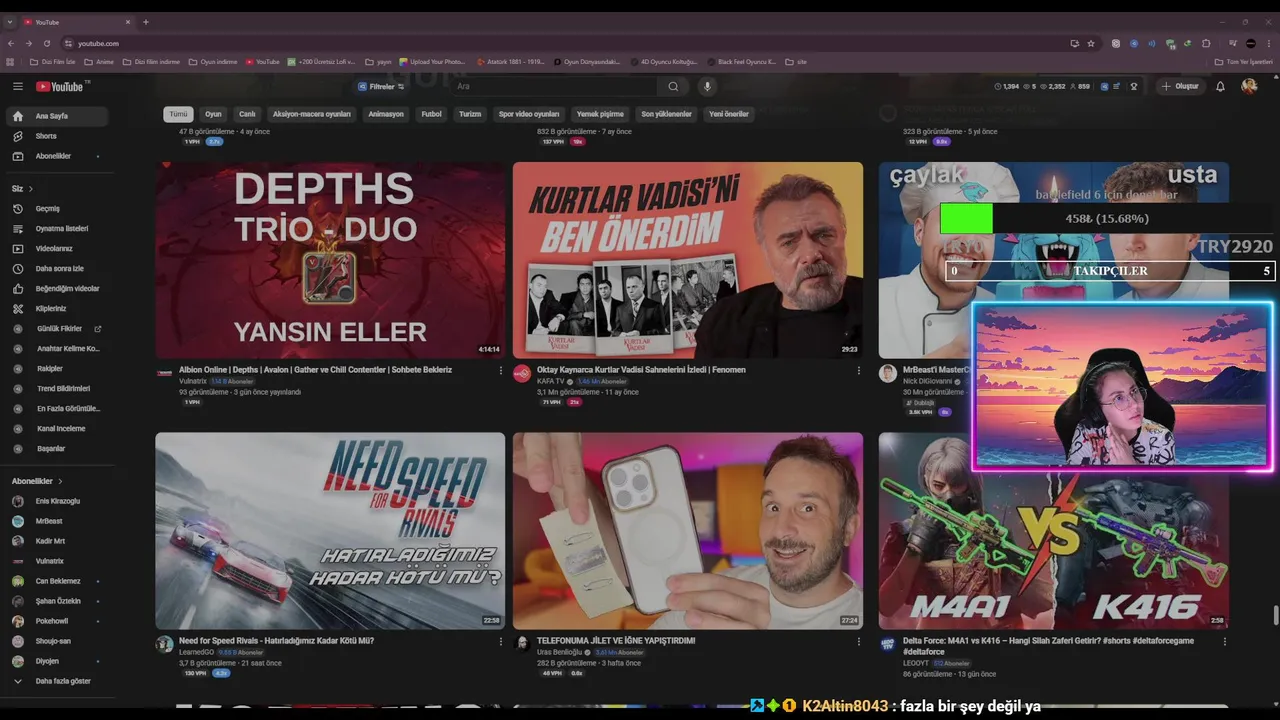Image resolution: width=1280 pixels, height=720 pixels.
Task: Open the DEPTHS TRIO-DUO video thumbnail
Action: click(x=330, y=260)
